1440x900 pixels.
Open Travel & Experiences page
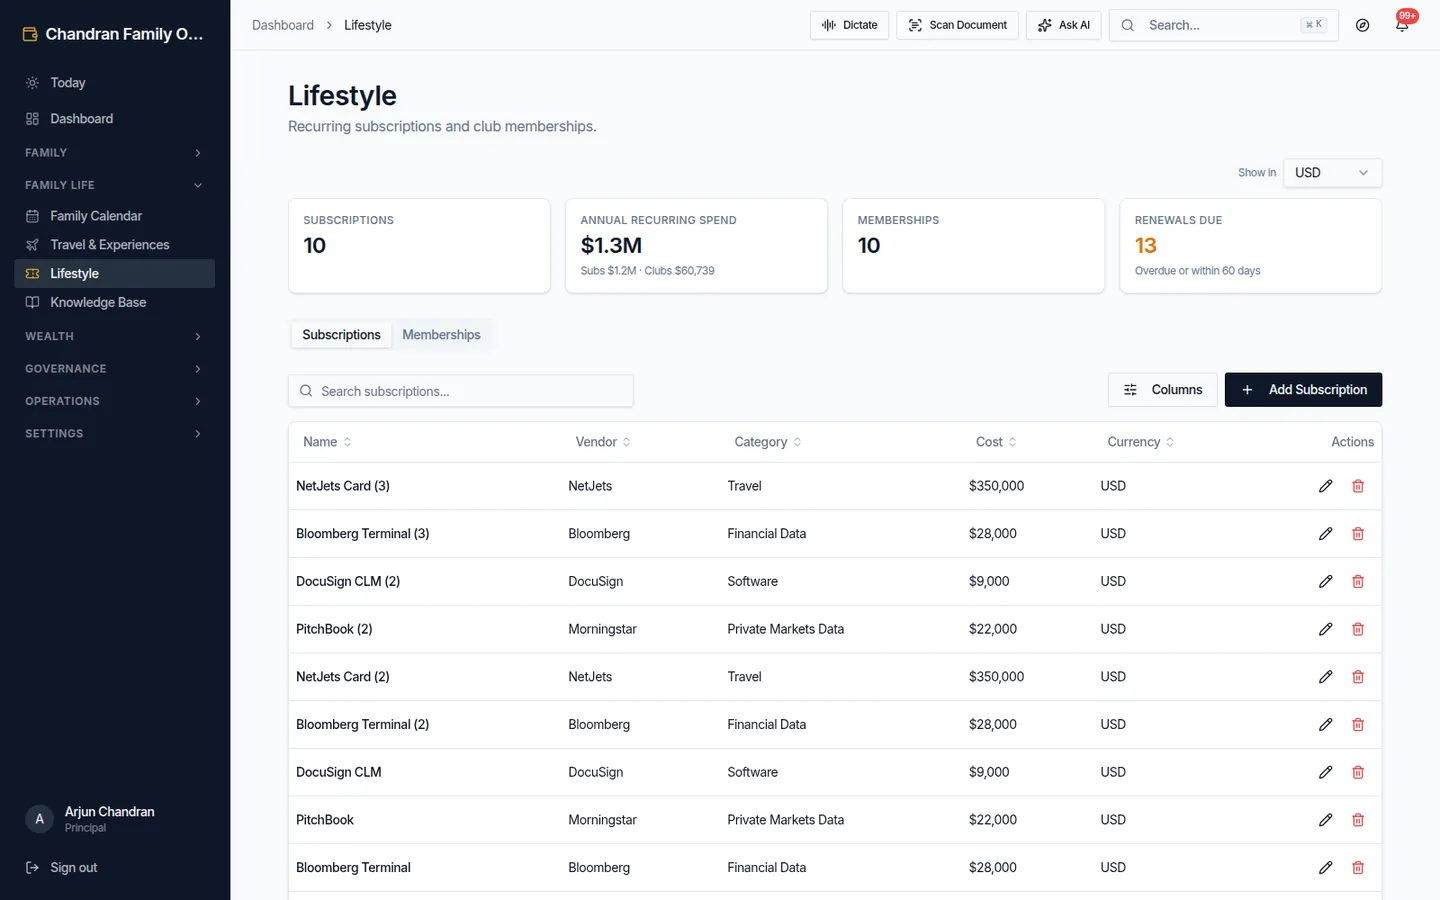coord(115,245)
